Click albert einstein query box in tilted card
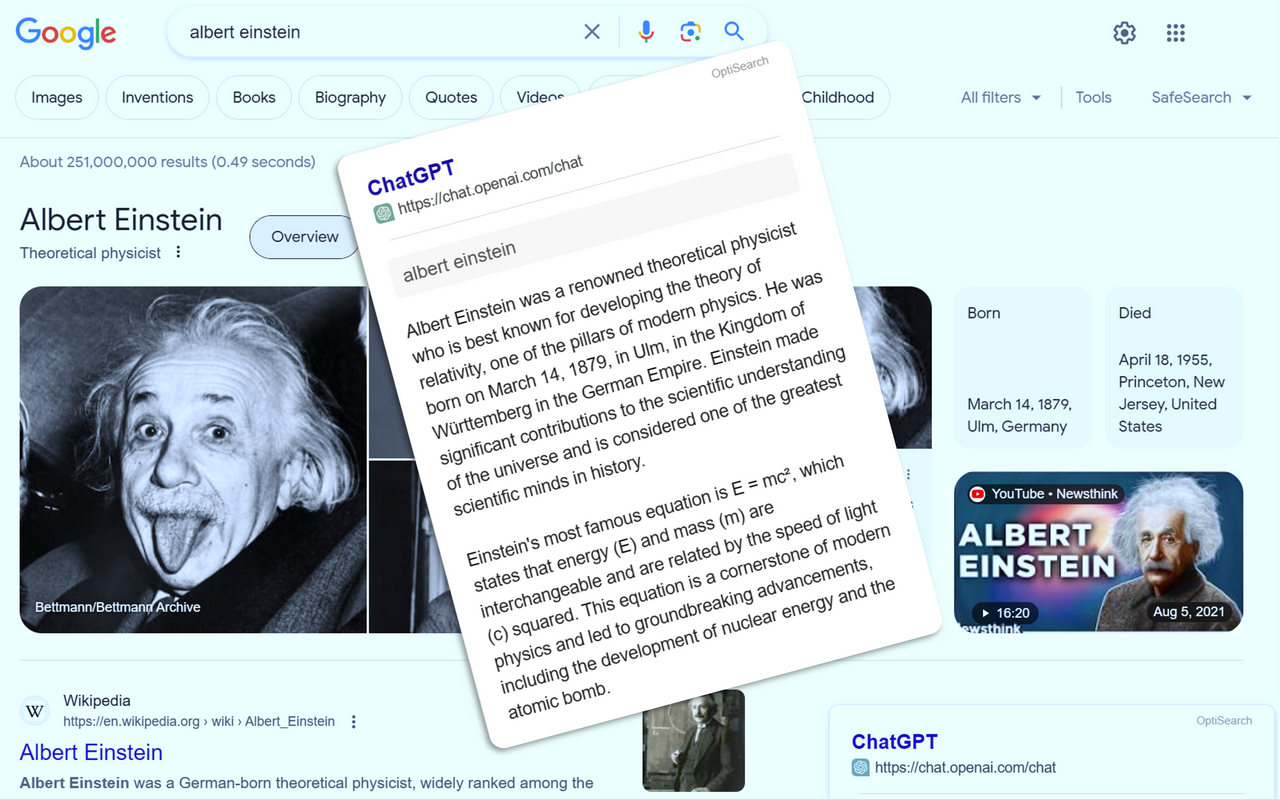The image size is (1280, 800). pyautogui.click(x=595, y=225)
